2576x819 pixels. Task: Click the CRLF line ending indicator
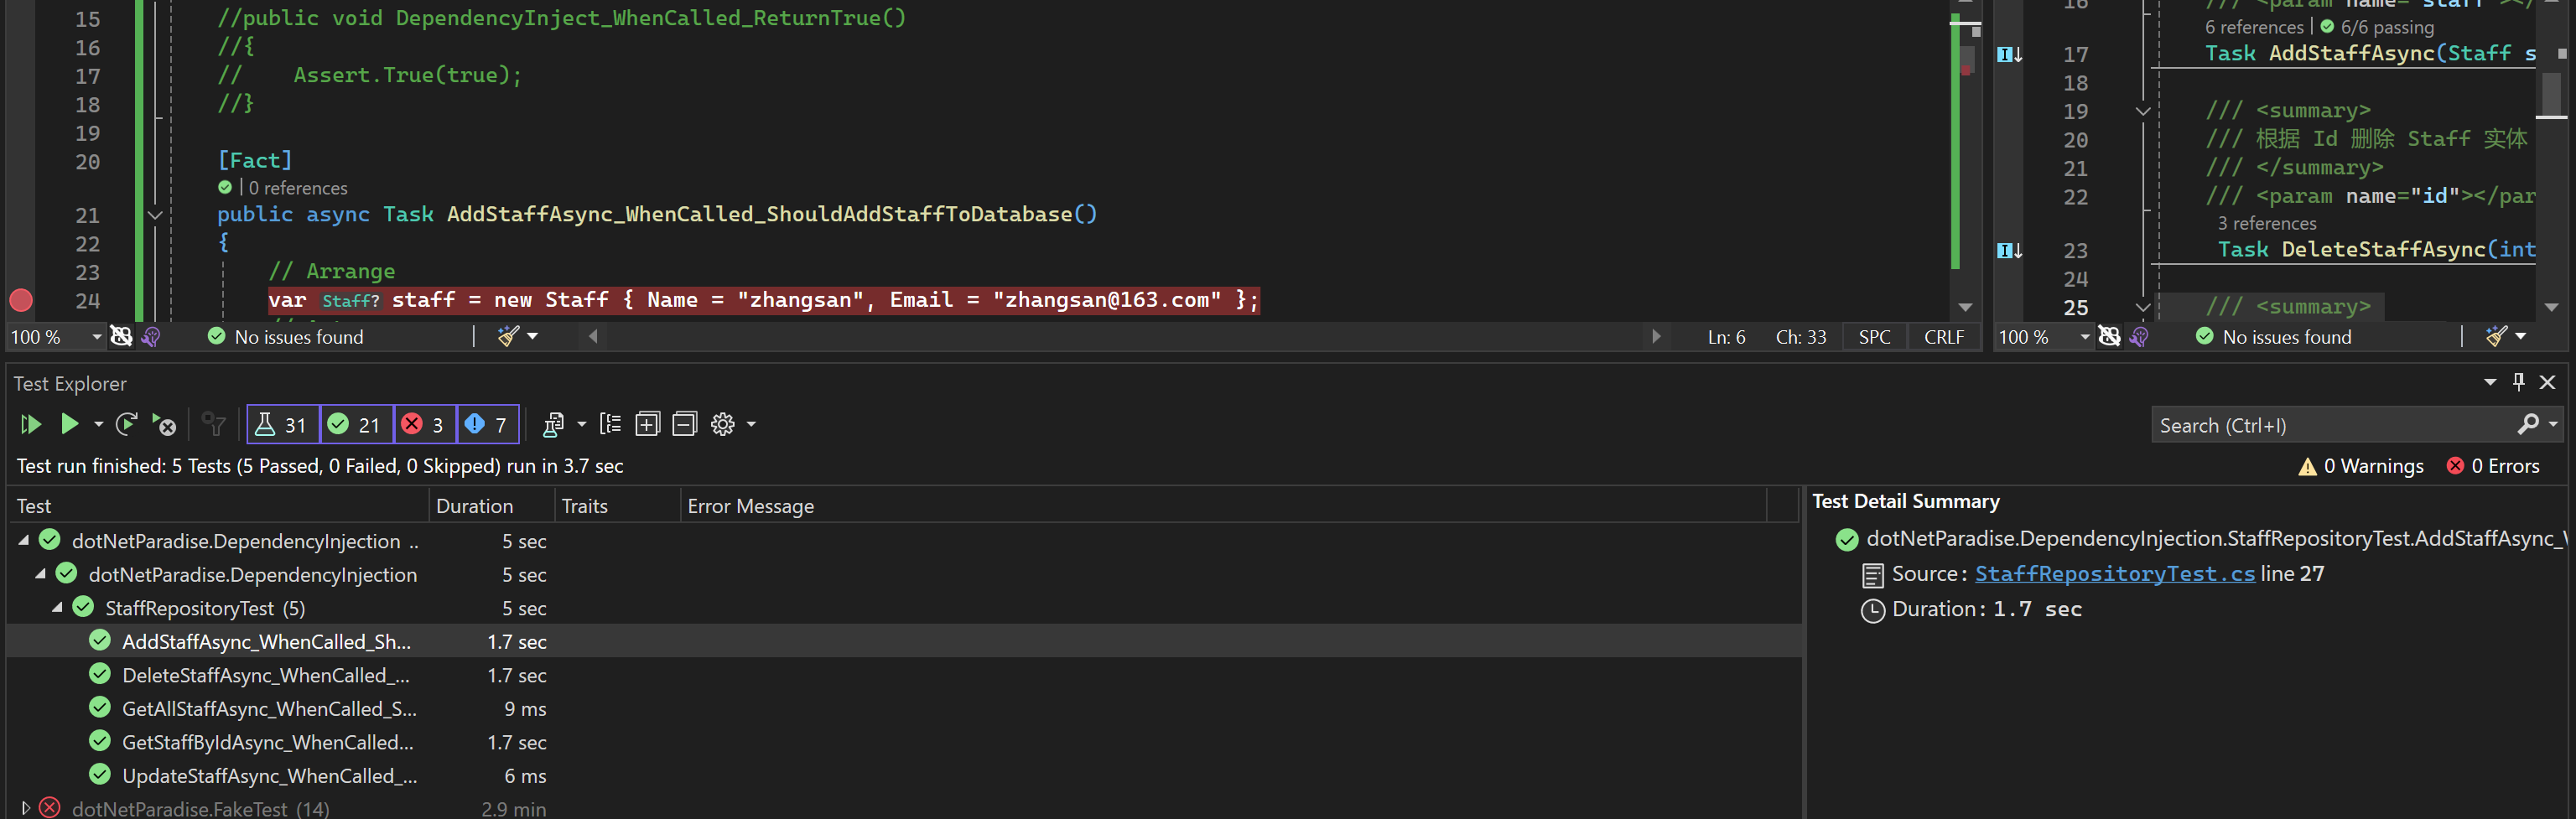tap(1943, 337)
